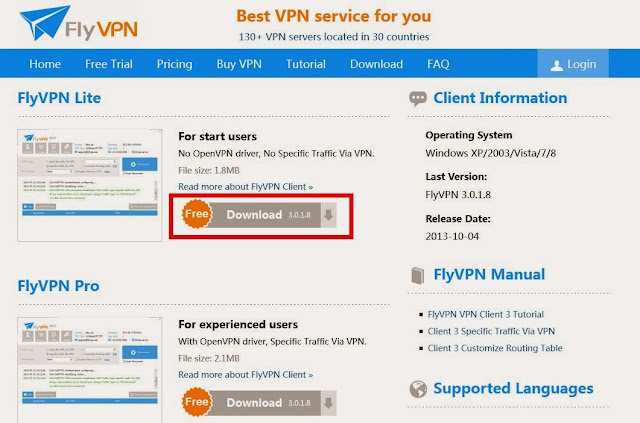Click the 'For start users' text
640x423 pixels.
pyautogui.click(x=218, y=136)
